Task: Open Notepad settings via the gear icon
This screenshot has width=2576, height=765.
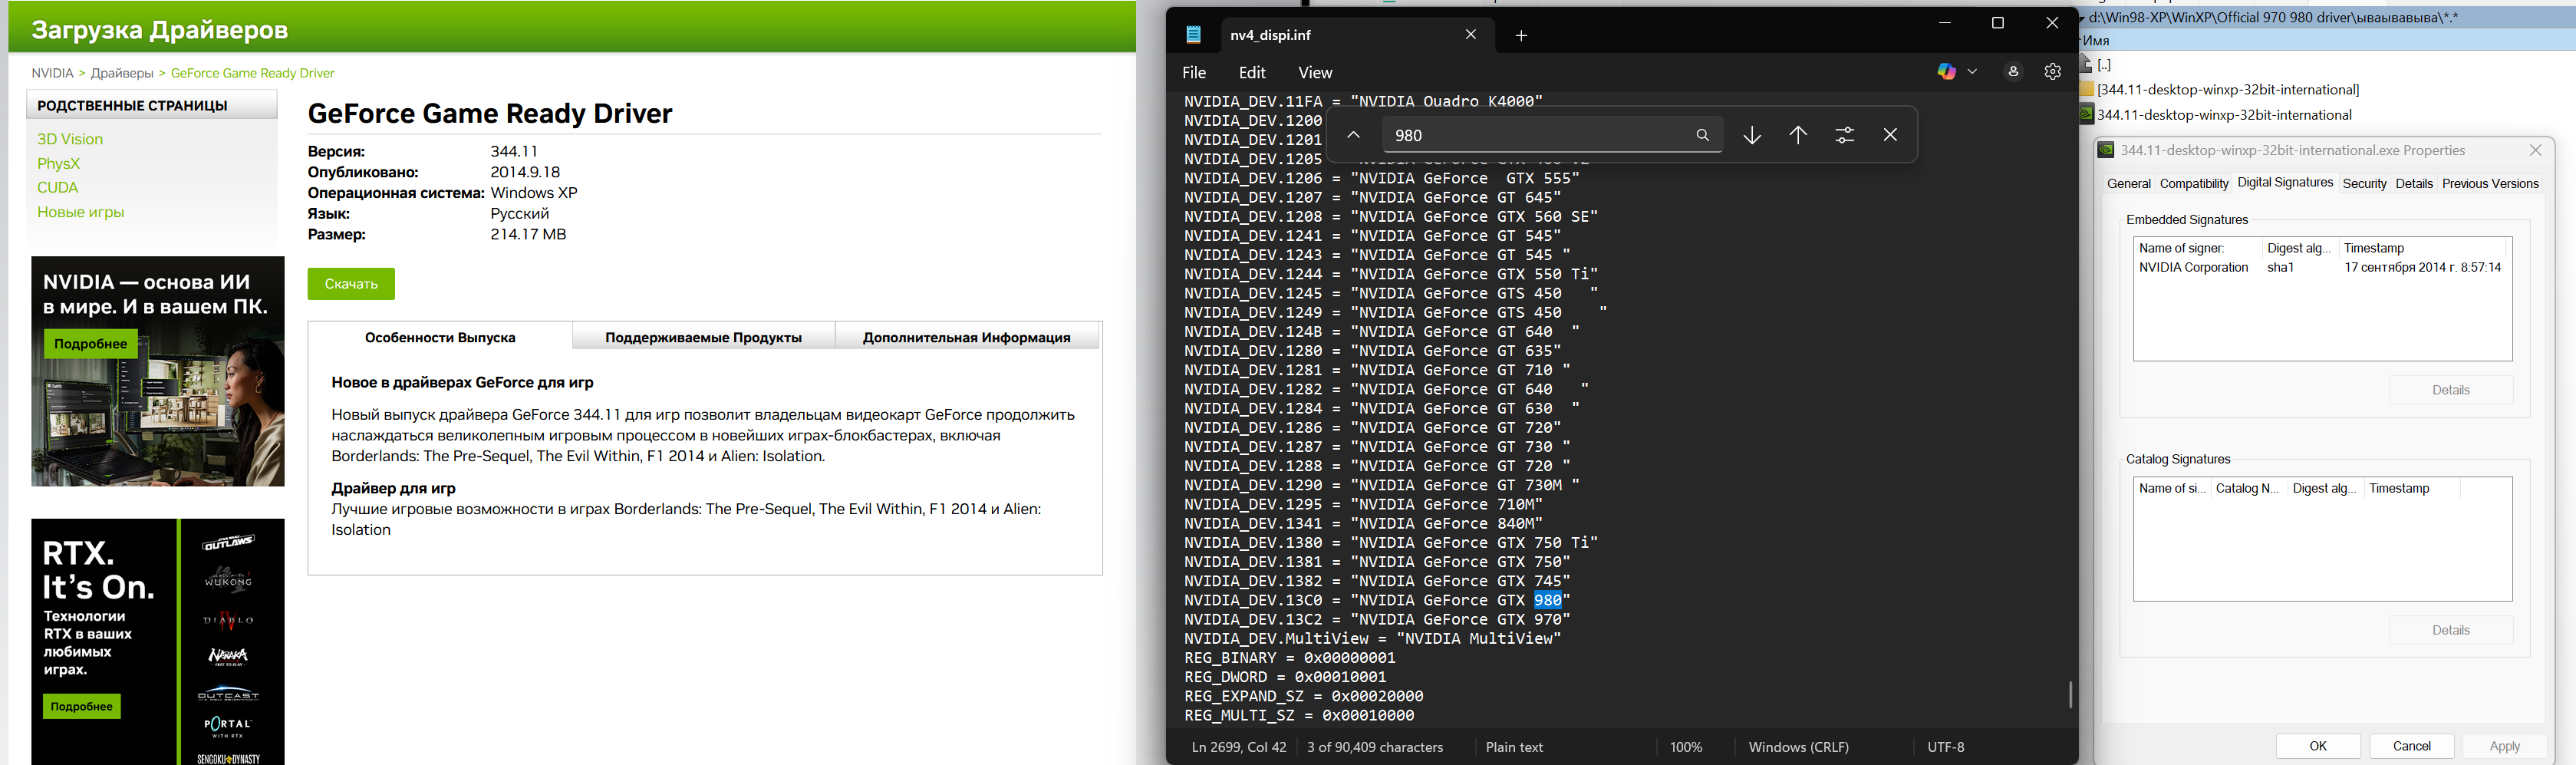Action: coord(2053,72)
